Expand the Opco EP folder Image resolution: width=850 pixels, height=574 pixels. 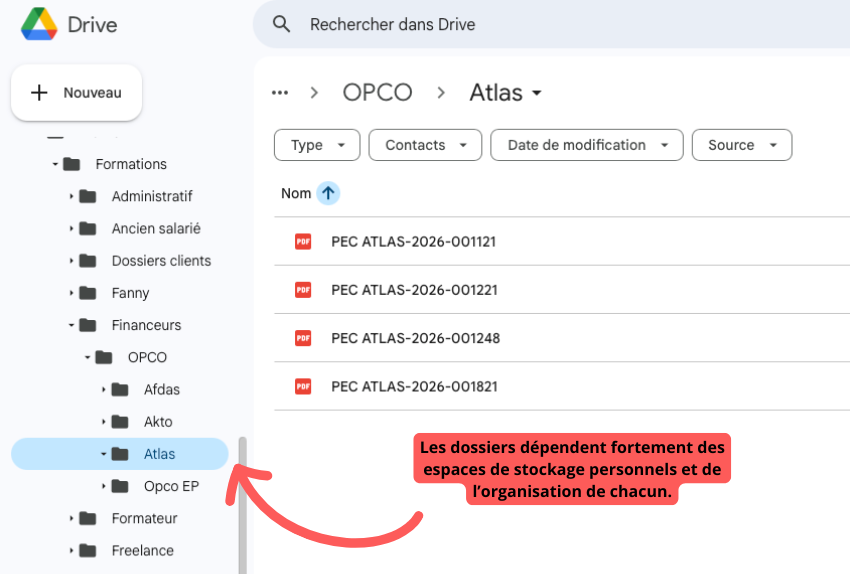tap(104, 486)
